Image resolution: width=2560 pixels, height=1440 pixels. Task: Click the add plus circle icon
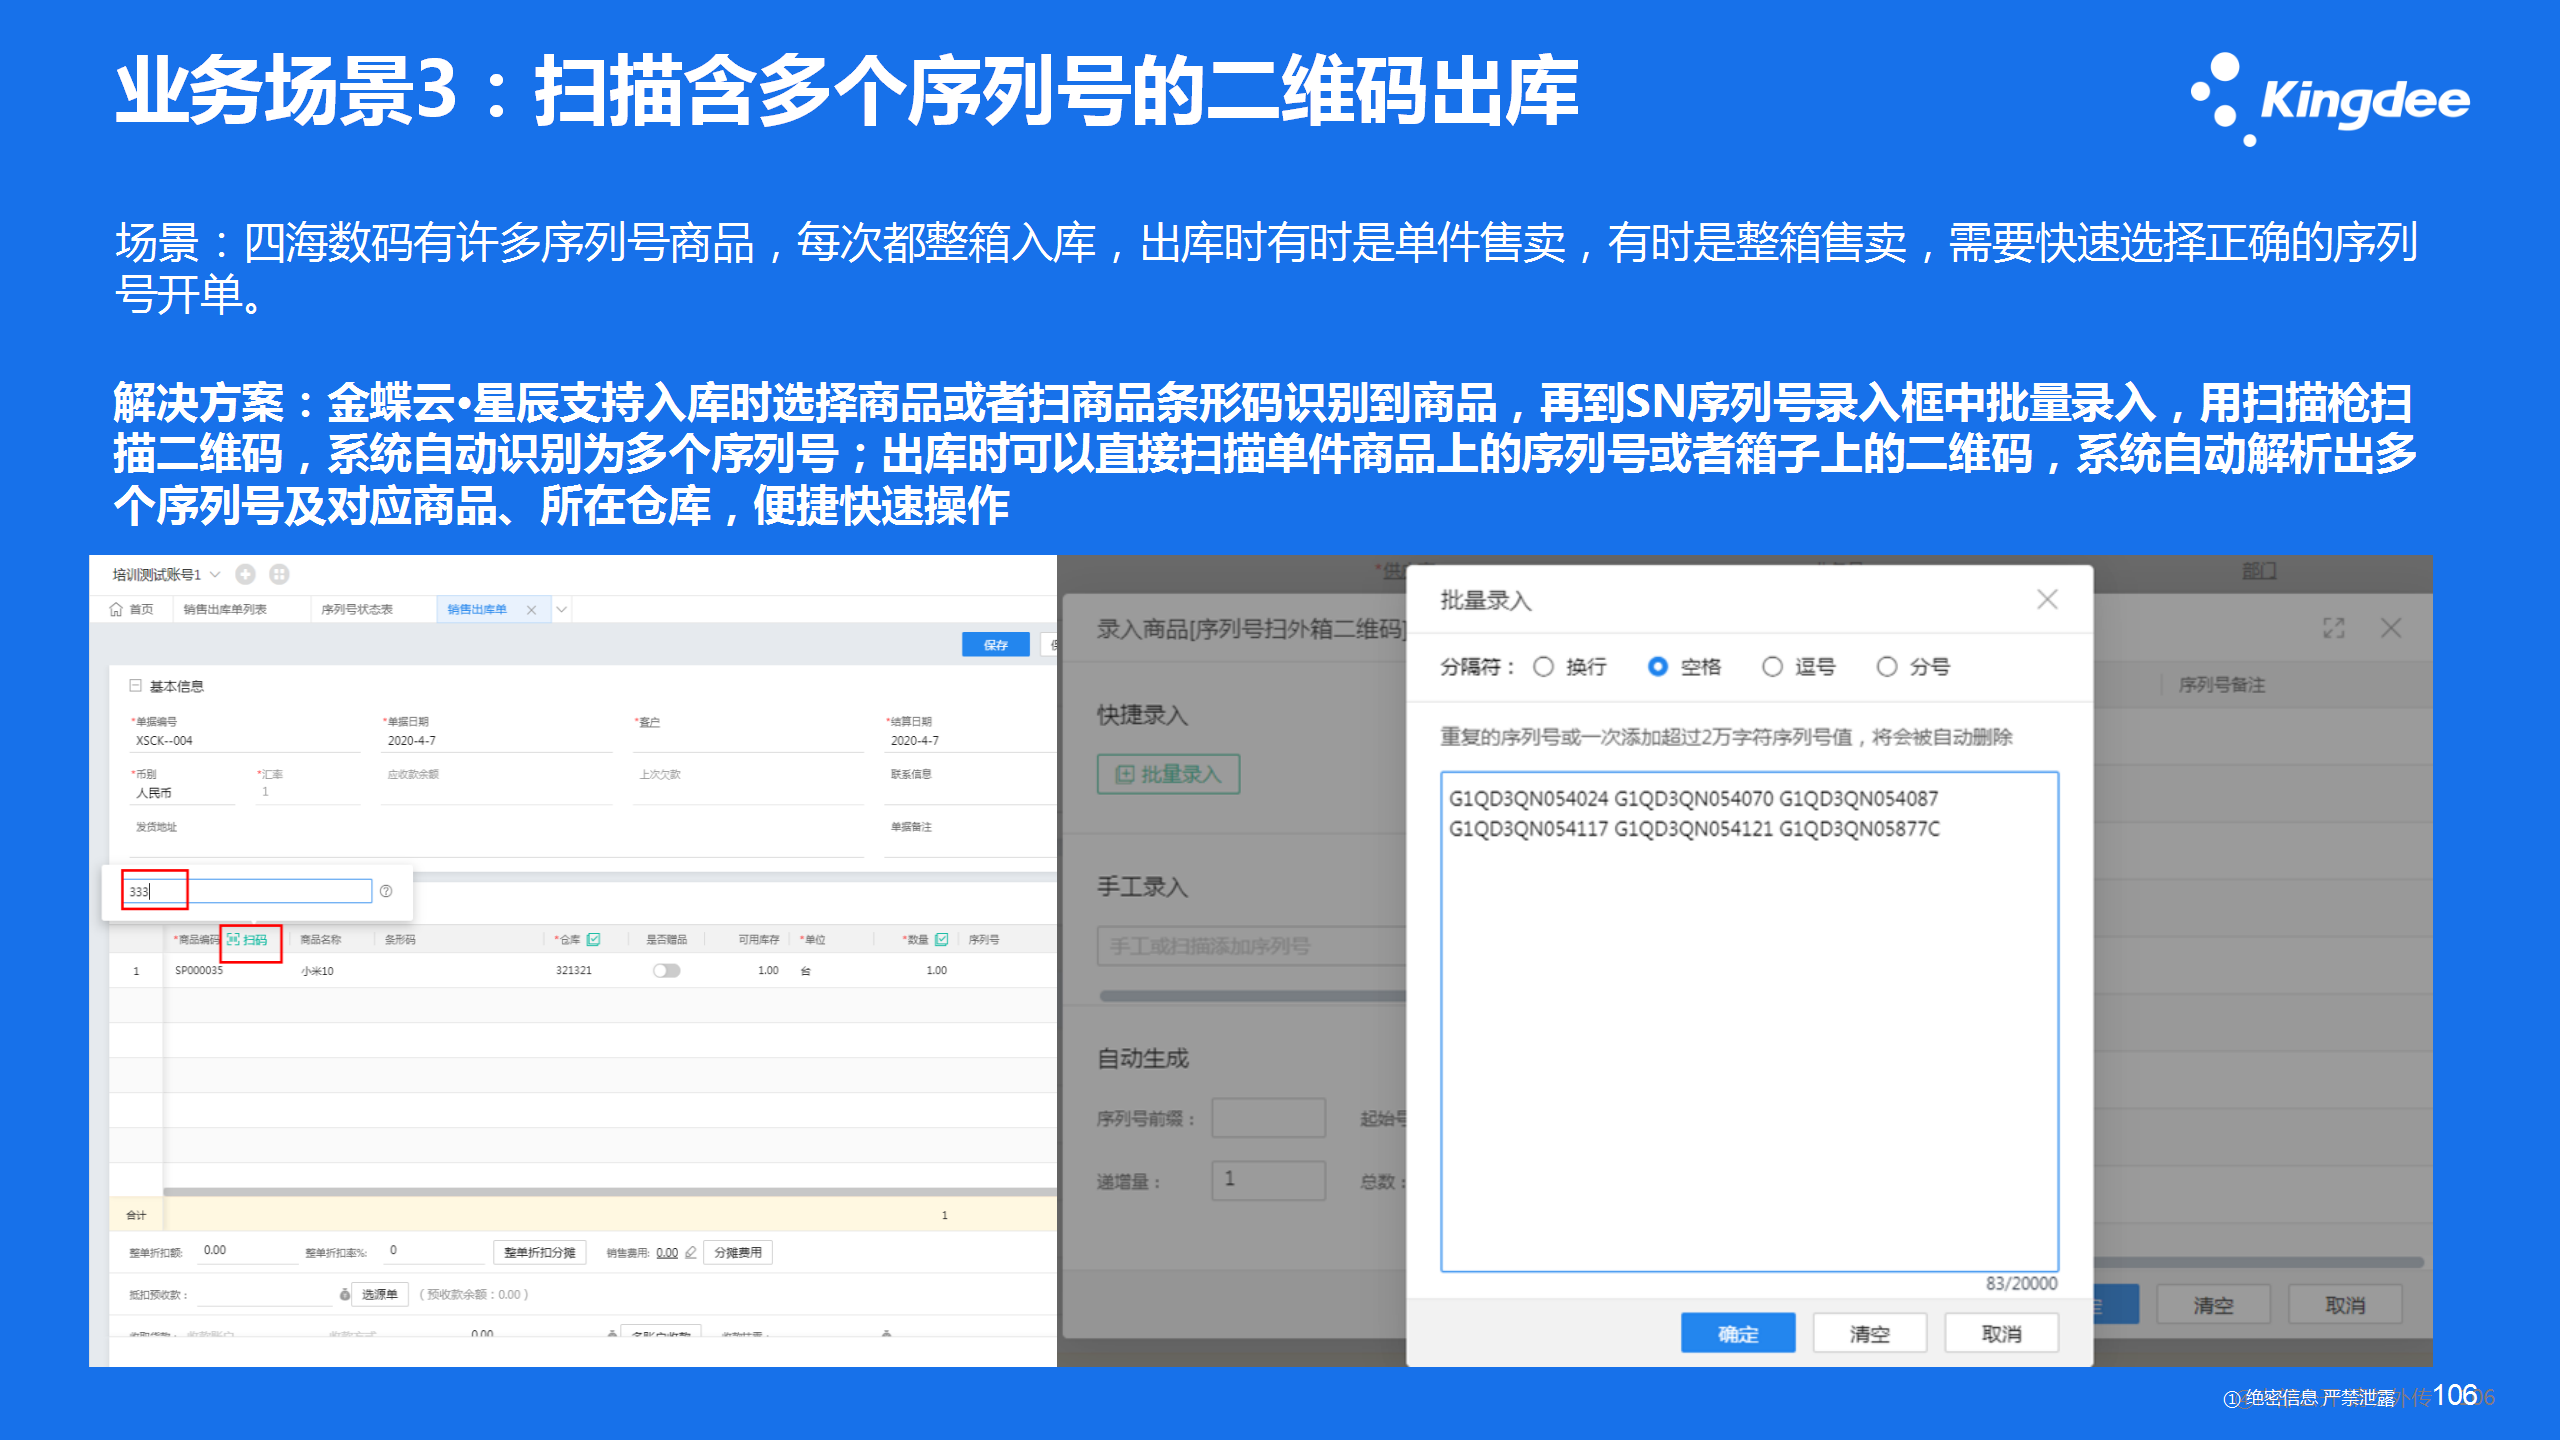point(245,574)
